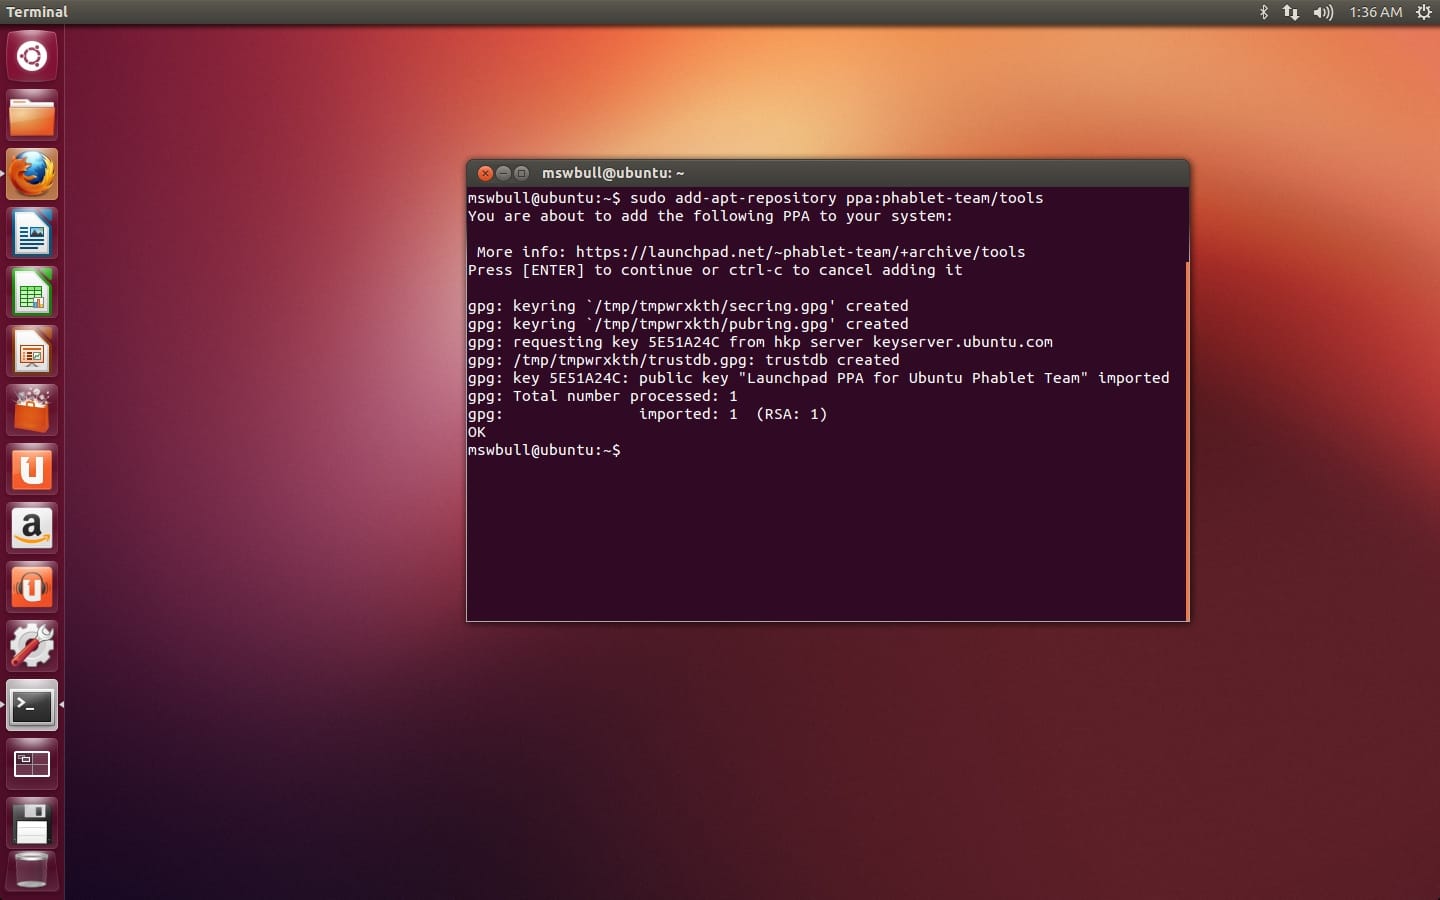This screenshot has height=900, width=1440.
Task: Click the launchpad.net phablet-team URL in terminal
Action: (800, 252)
